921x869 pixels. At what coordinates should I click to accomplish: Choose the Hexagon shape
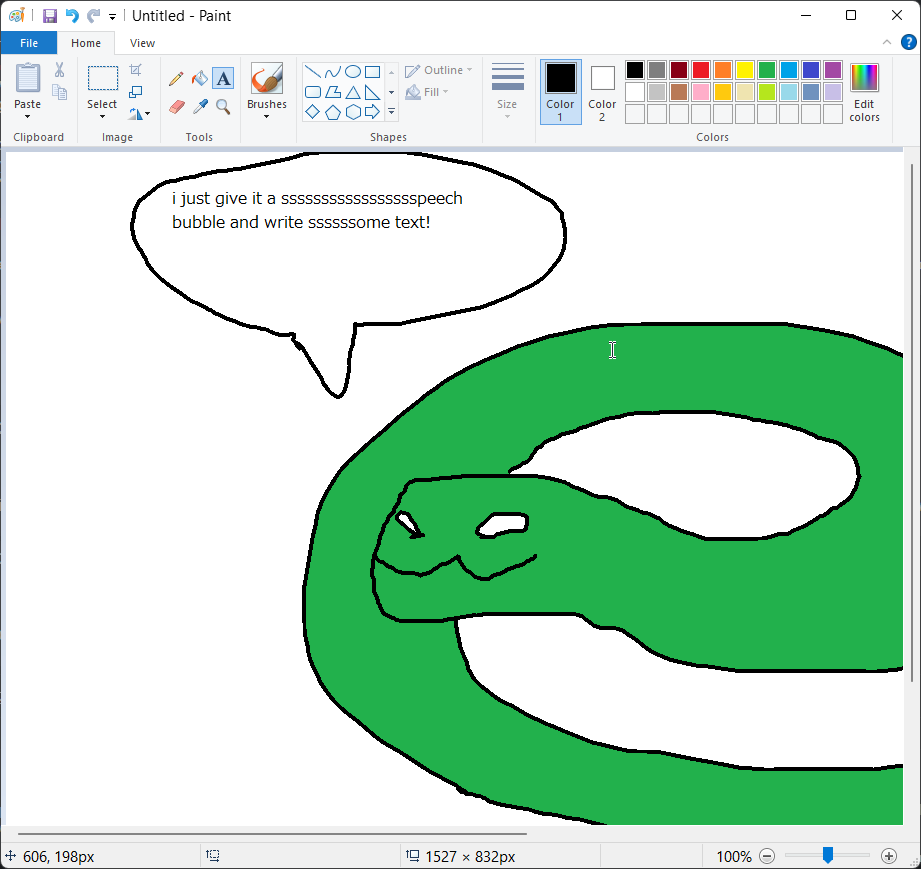352,112
